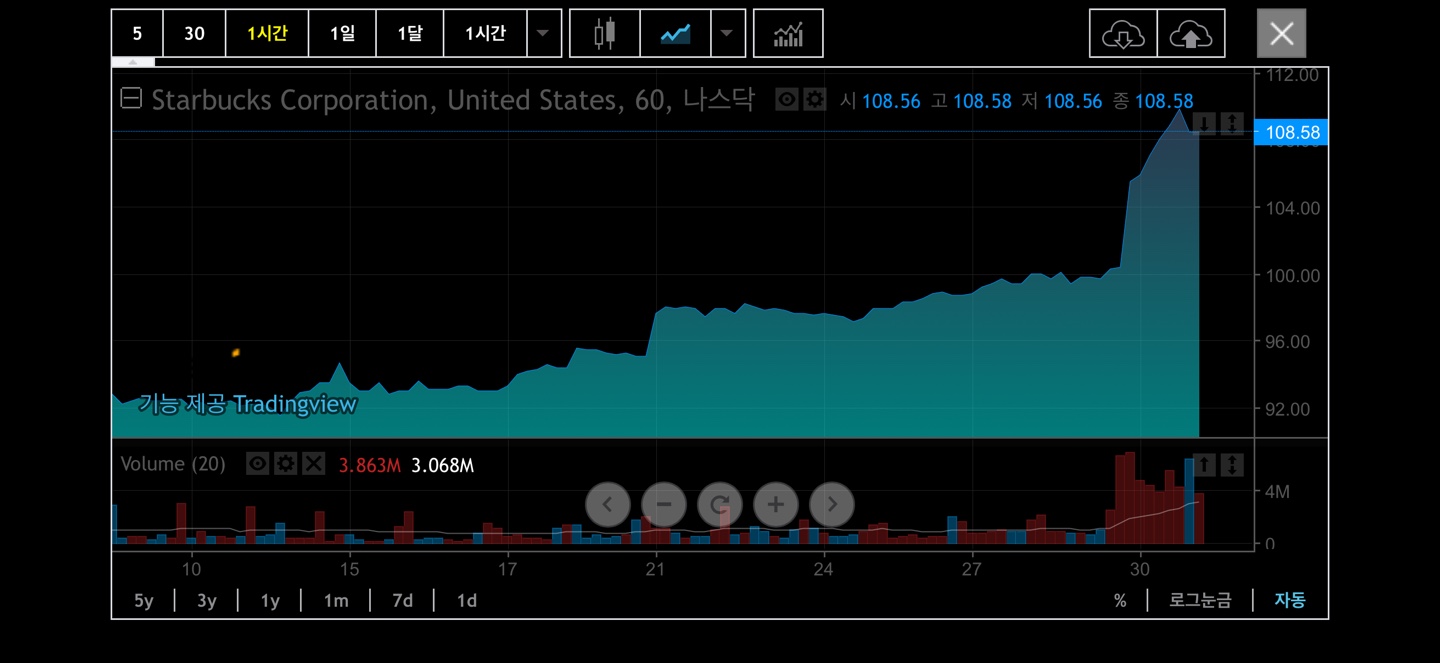
Task: Load chart layout from cloud
Action: point(1123,33)
